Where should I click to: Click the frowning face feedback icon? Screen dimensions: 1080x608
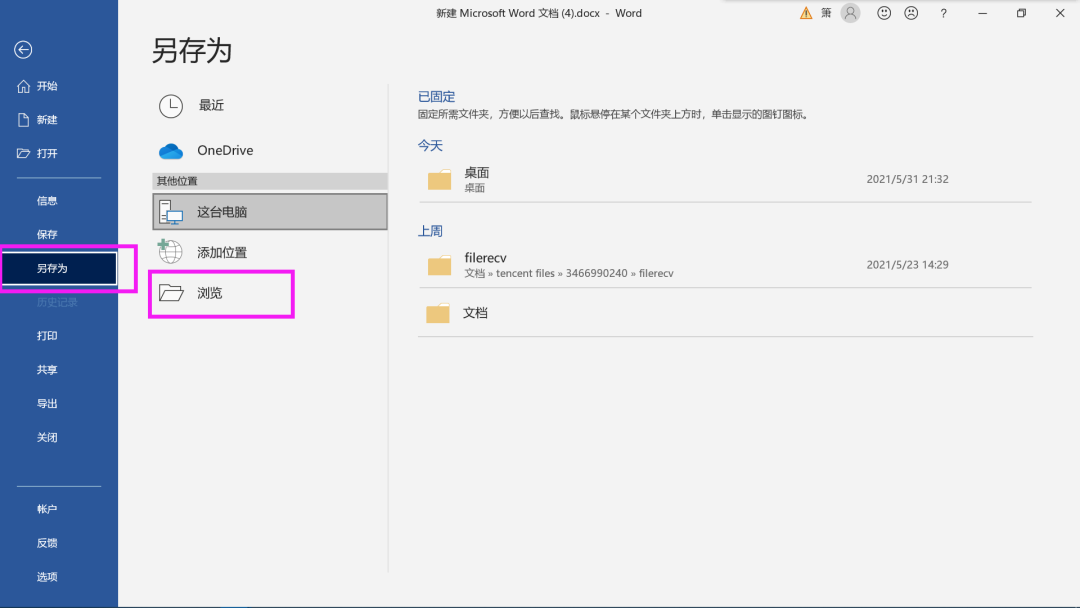tap(911, 13)
